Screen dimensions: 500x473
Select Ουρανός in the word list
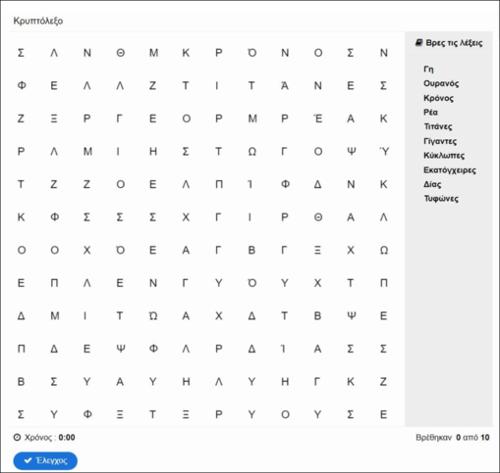click(441, 83)
